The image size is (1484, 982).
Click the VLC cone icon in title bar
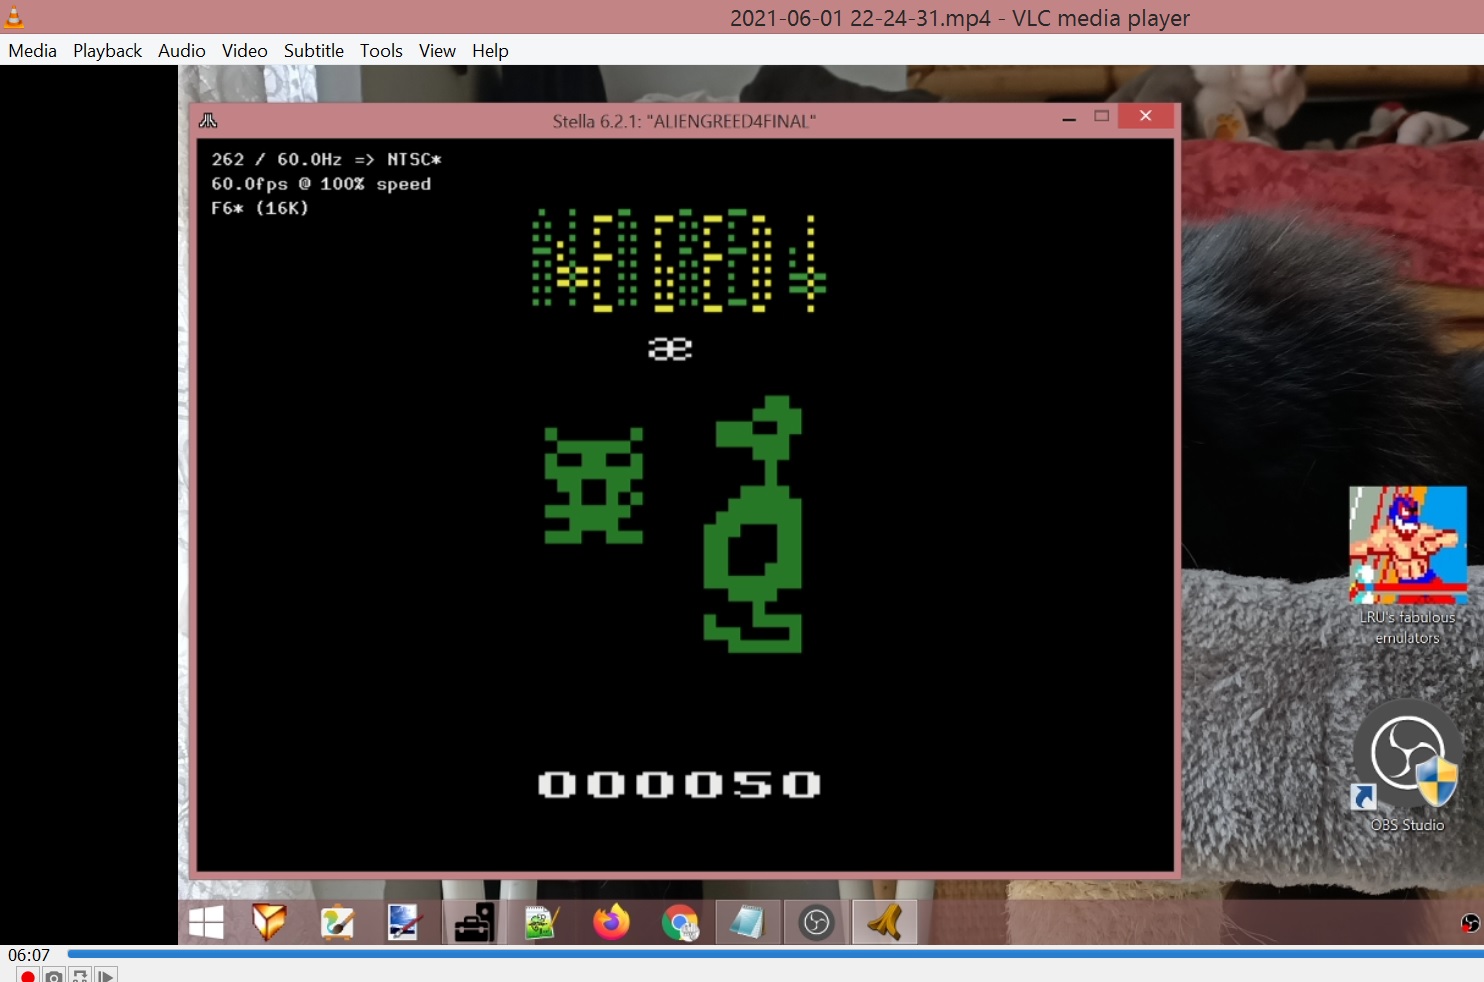pyautogui.click(x=14, y=17)
